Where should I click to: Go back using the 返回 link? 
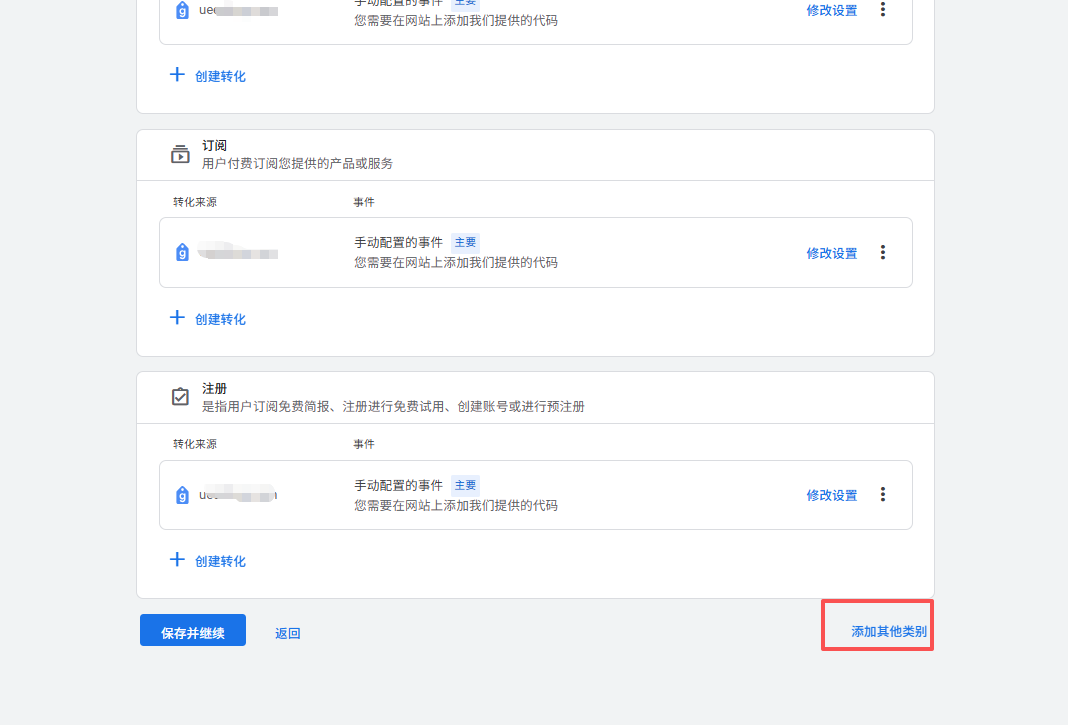tap(287, 633)
